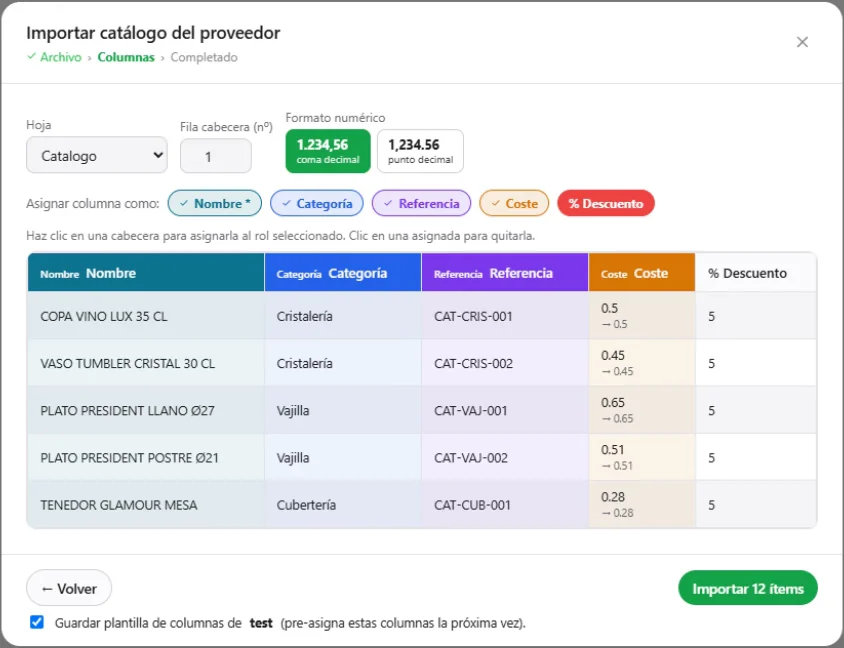Click the cell VASO TUMBLER CRISTAL 30 CL

tap(146, 363)
